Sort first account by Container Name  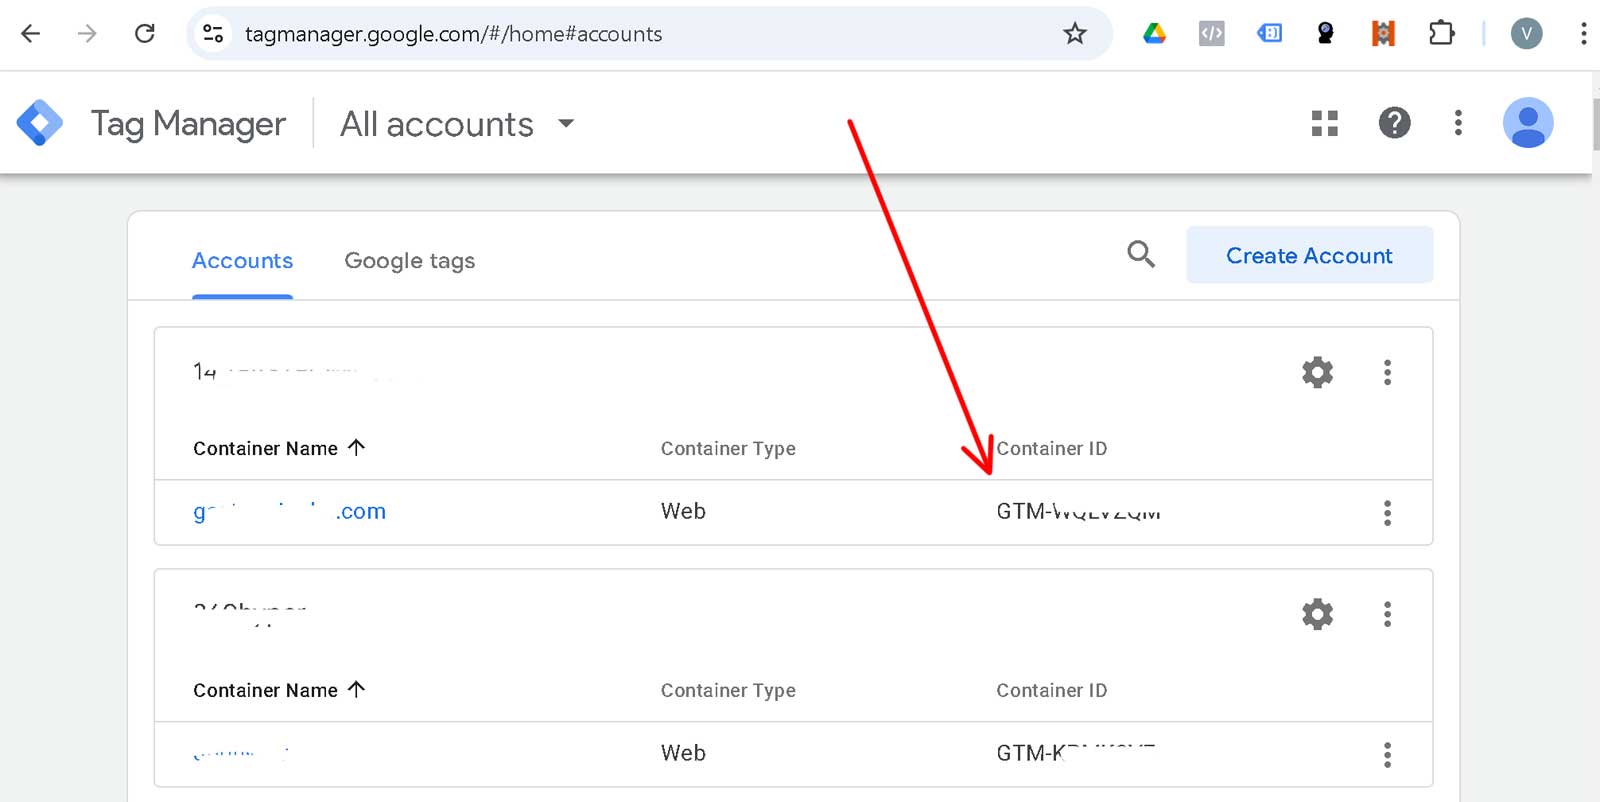click(x=279, y=449)
